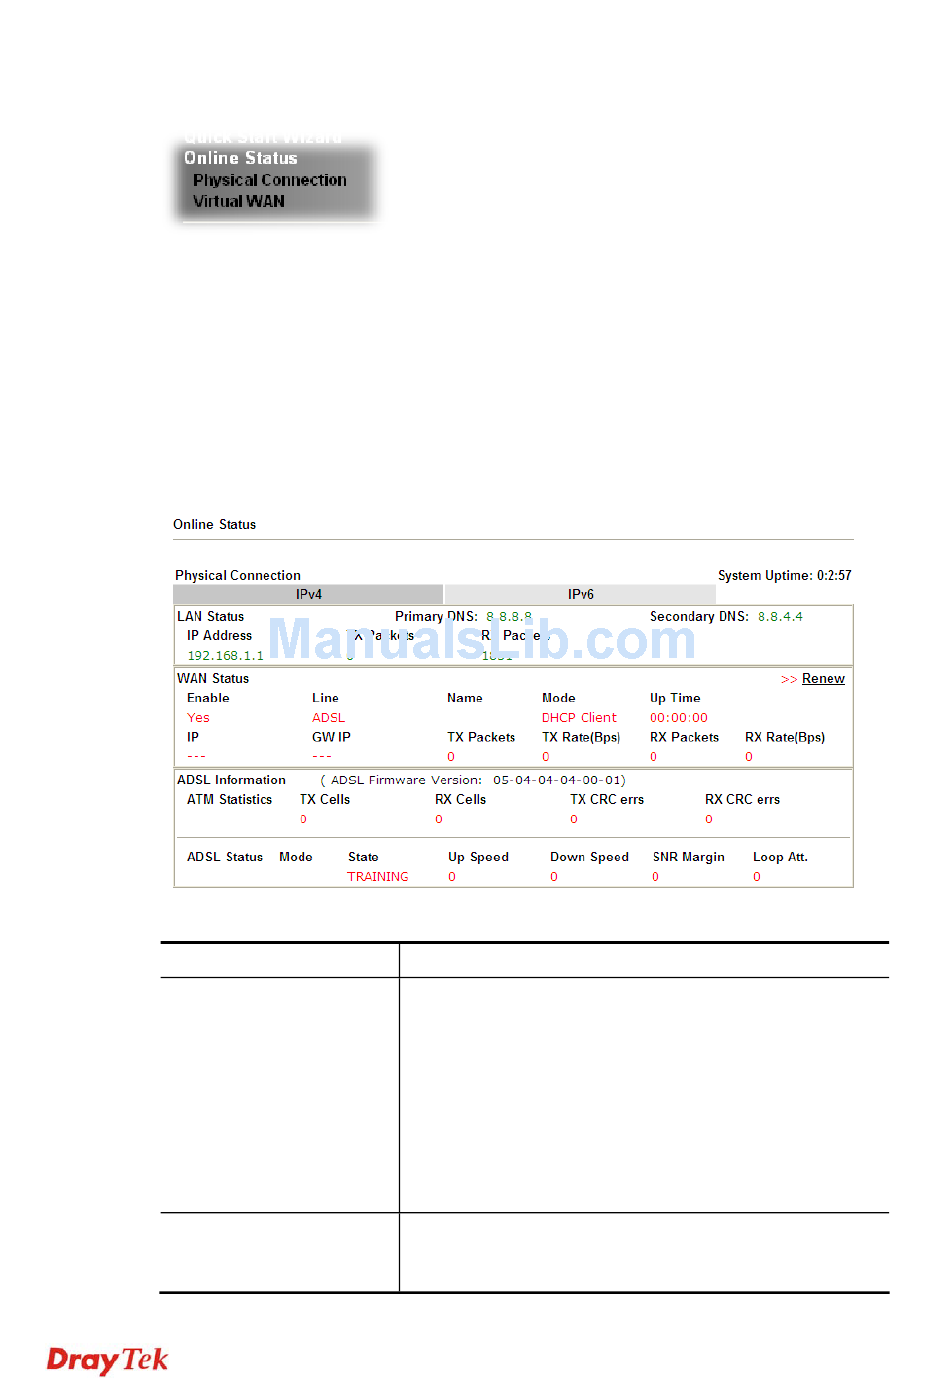Select Physical Connection in the menu
The width and height of the screenshot is (950, 1387).
click(270, 180)
